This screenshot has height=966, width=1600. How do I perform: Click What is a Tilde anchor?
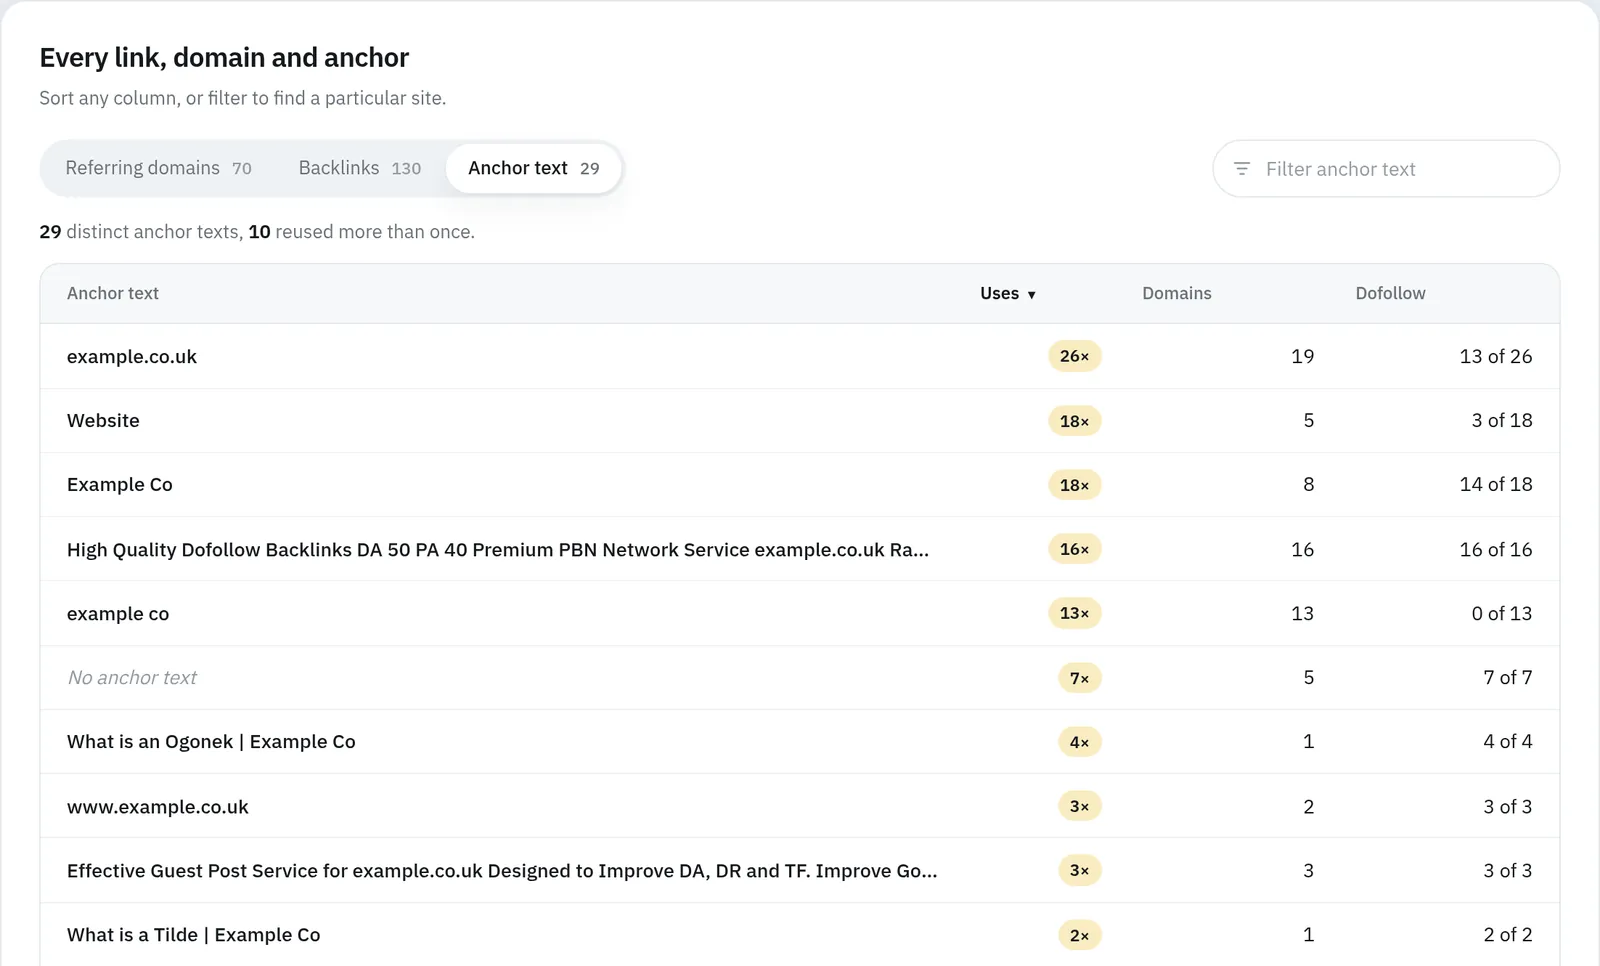[194, 935]
